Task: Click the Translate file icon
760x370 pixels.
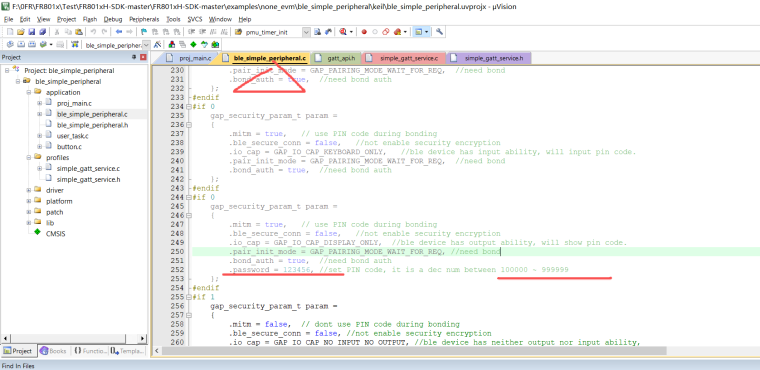Action: tap(10, 45)
